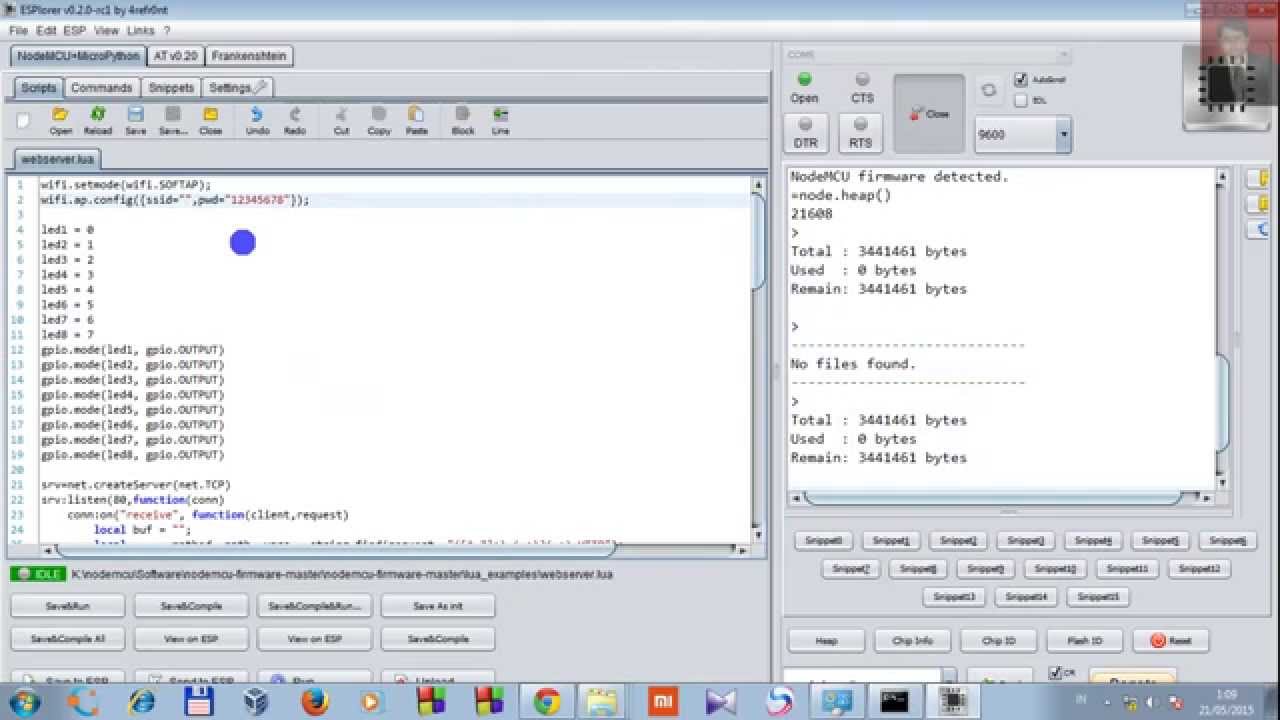Cut selected text in the editor
The image size is (1280, 720).
341,121
